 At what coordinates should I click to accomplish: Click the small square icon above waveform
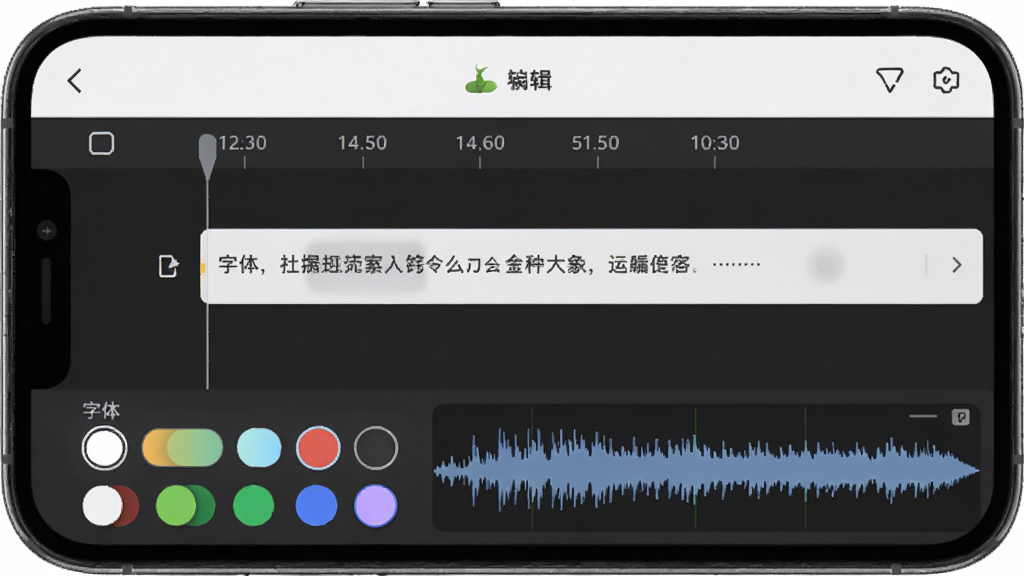coord(960,417)
